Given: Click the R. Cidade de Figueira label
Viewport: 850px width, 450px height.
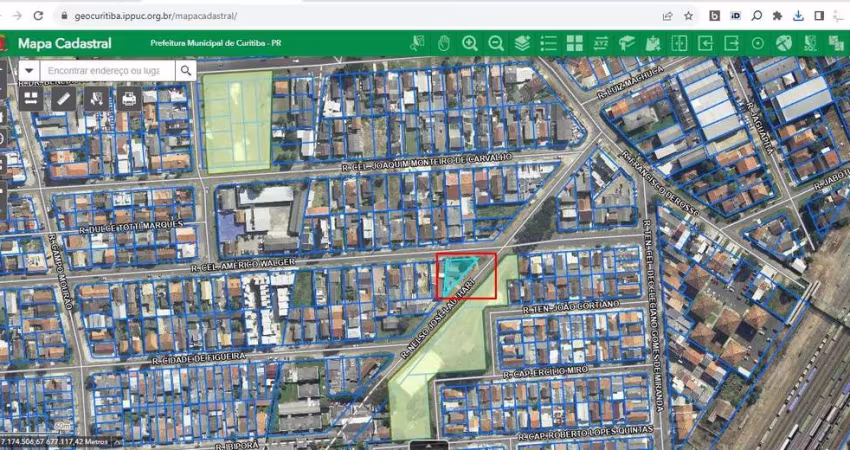Looking at the screenshot, I should tap(198, 357).
